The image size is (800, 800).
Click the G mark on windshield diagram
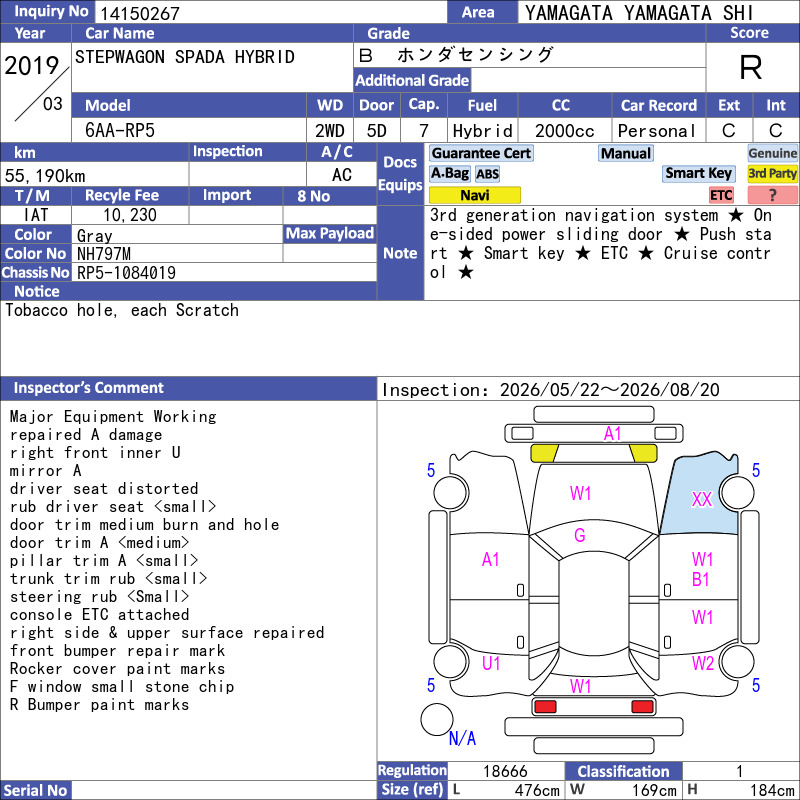[x=580, y=535]
